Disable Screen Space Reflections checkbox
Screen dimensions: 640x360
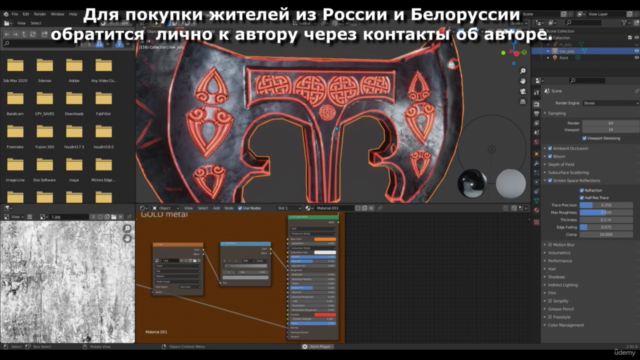coord(550,180)
